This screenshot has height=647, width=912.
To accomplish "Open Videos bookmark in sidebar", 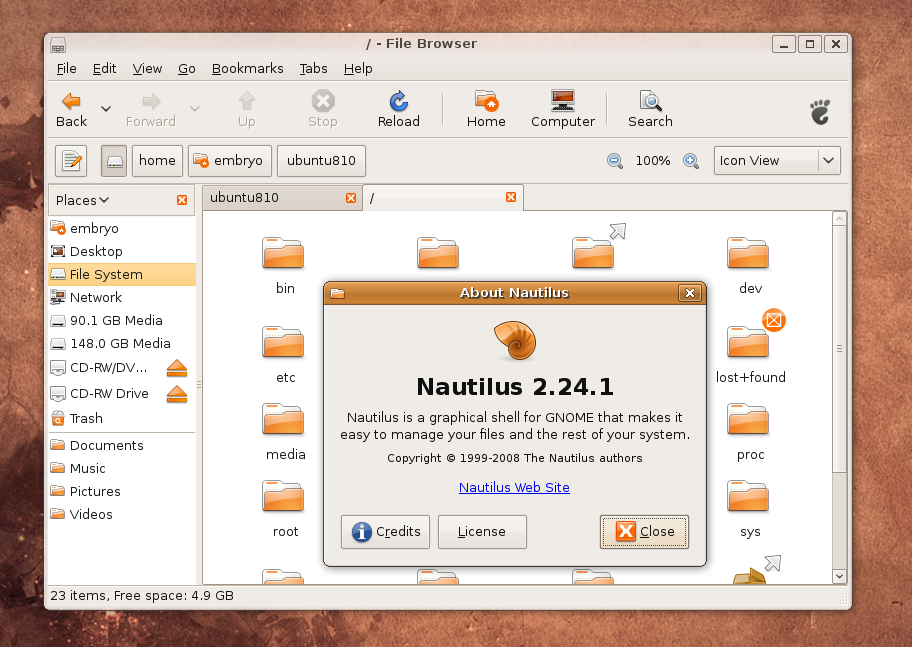I will [x=122, y=514].
